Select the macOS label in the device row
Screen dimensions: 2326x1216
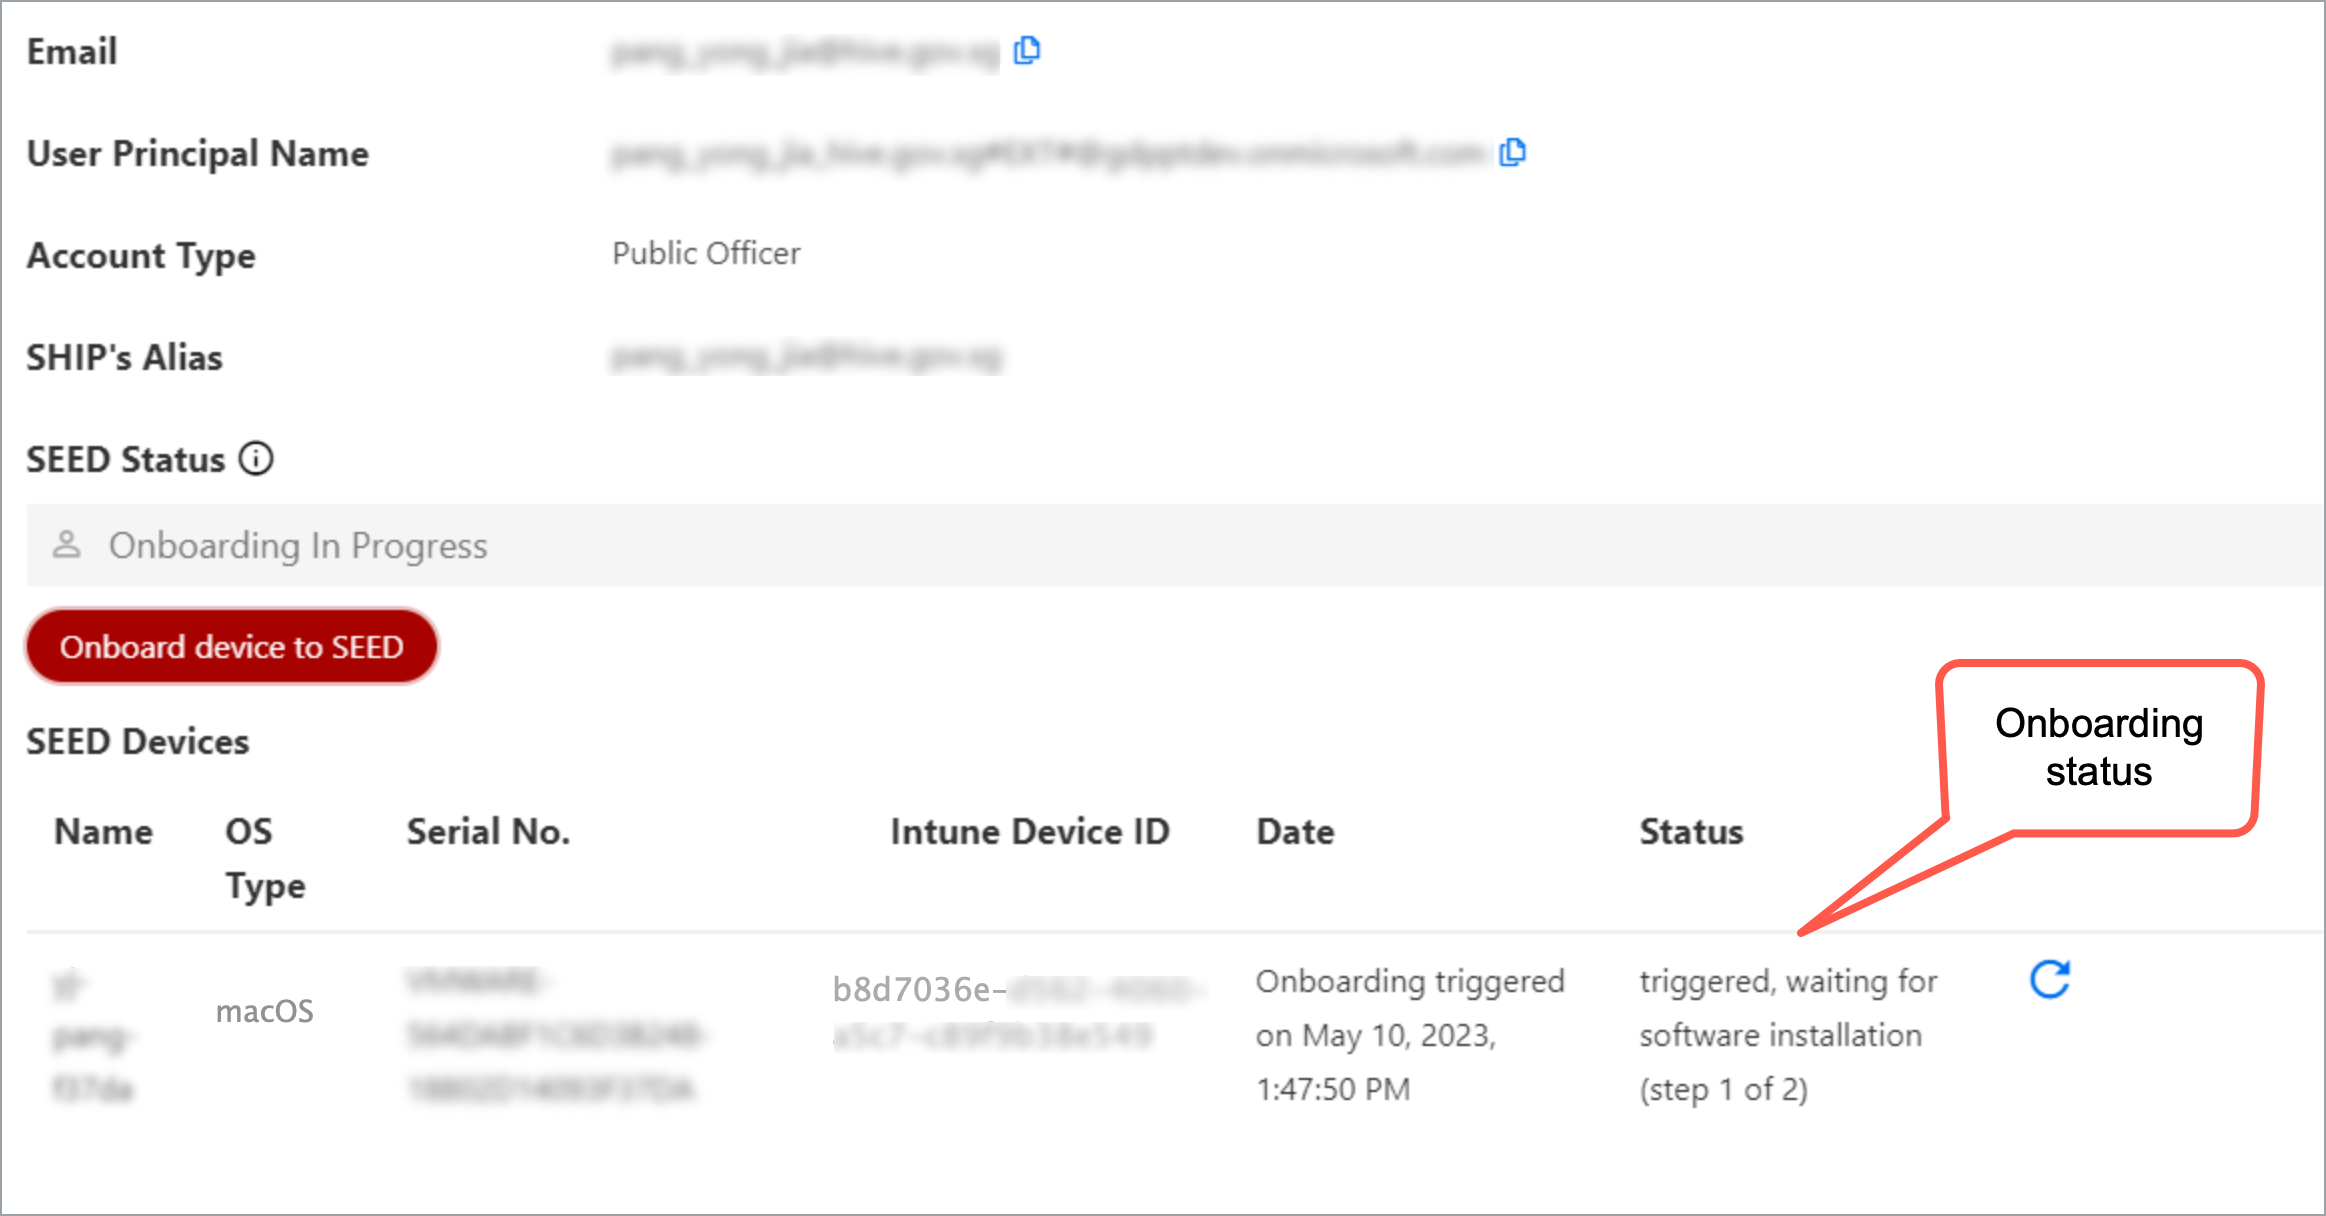pyautogui.click(x=264, y=1010)
